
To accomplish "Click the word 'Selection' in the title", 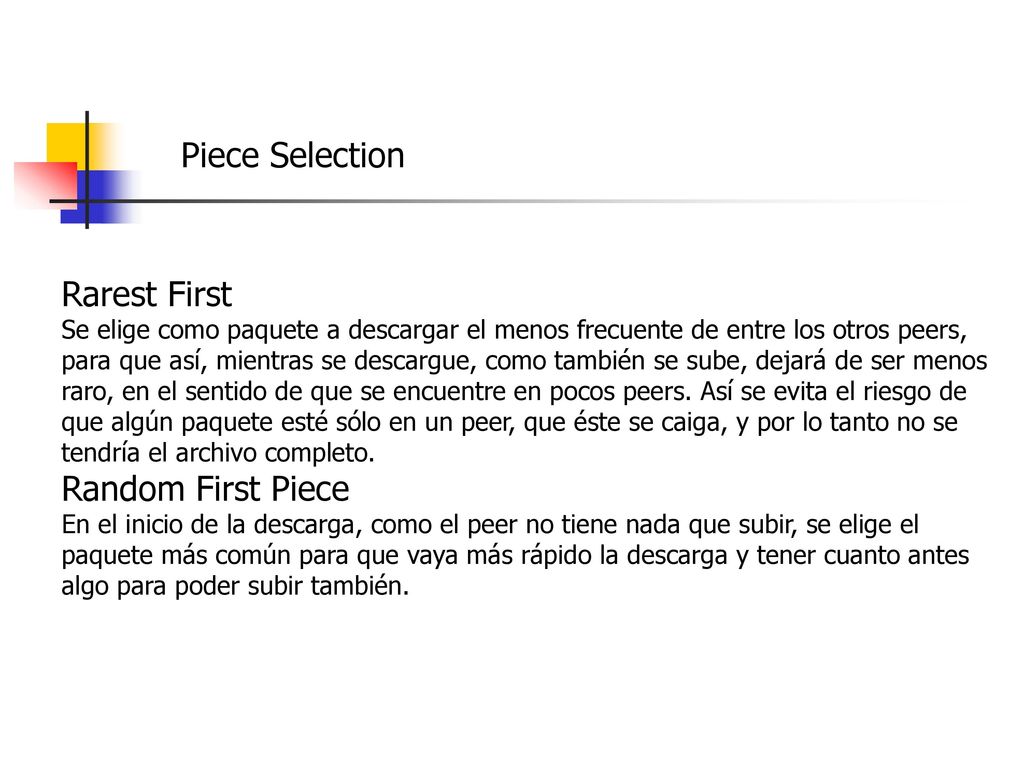I will (337, 156).
